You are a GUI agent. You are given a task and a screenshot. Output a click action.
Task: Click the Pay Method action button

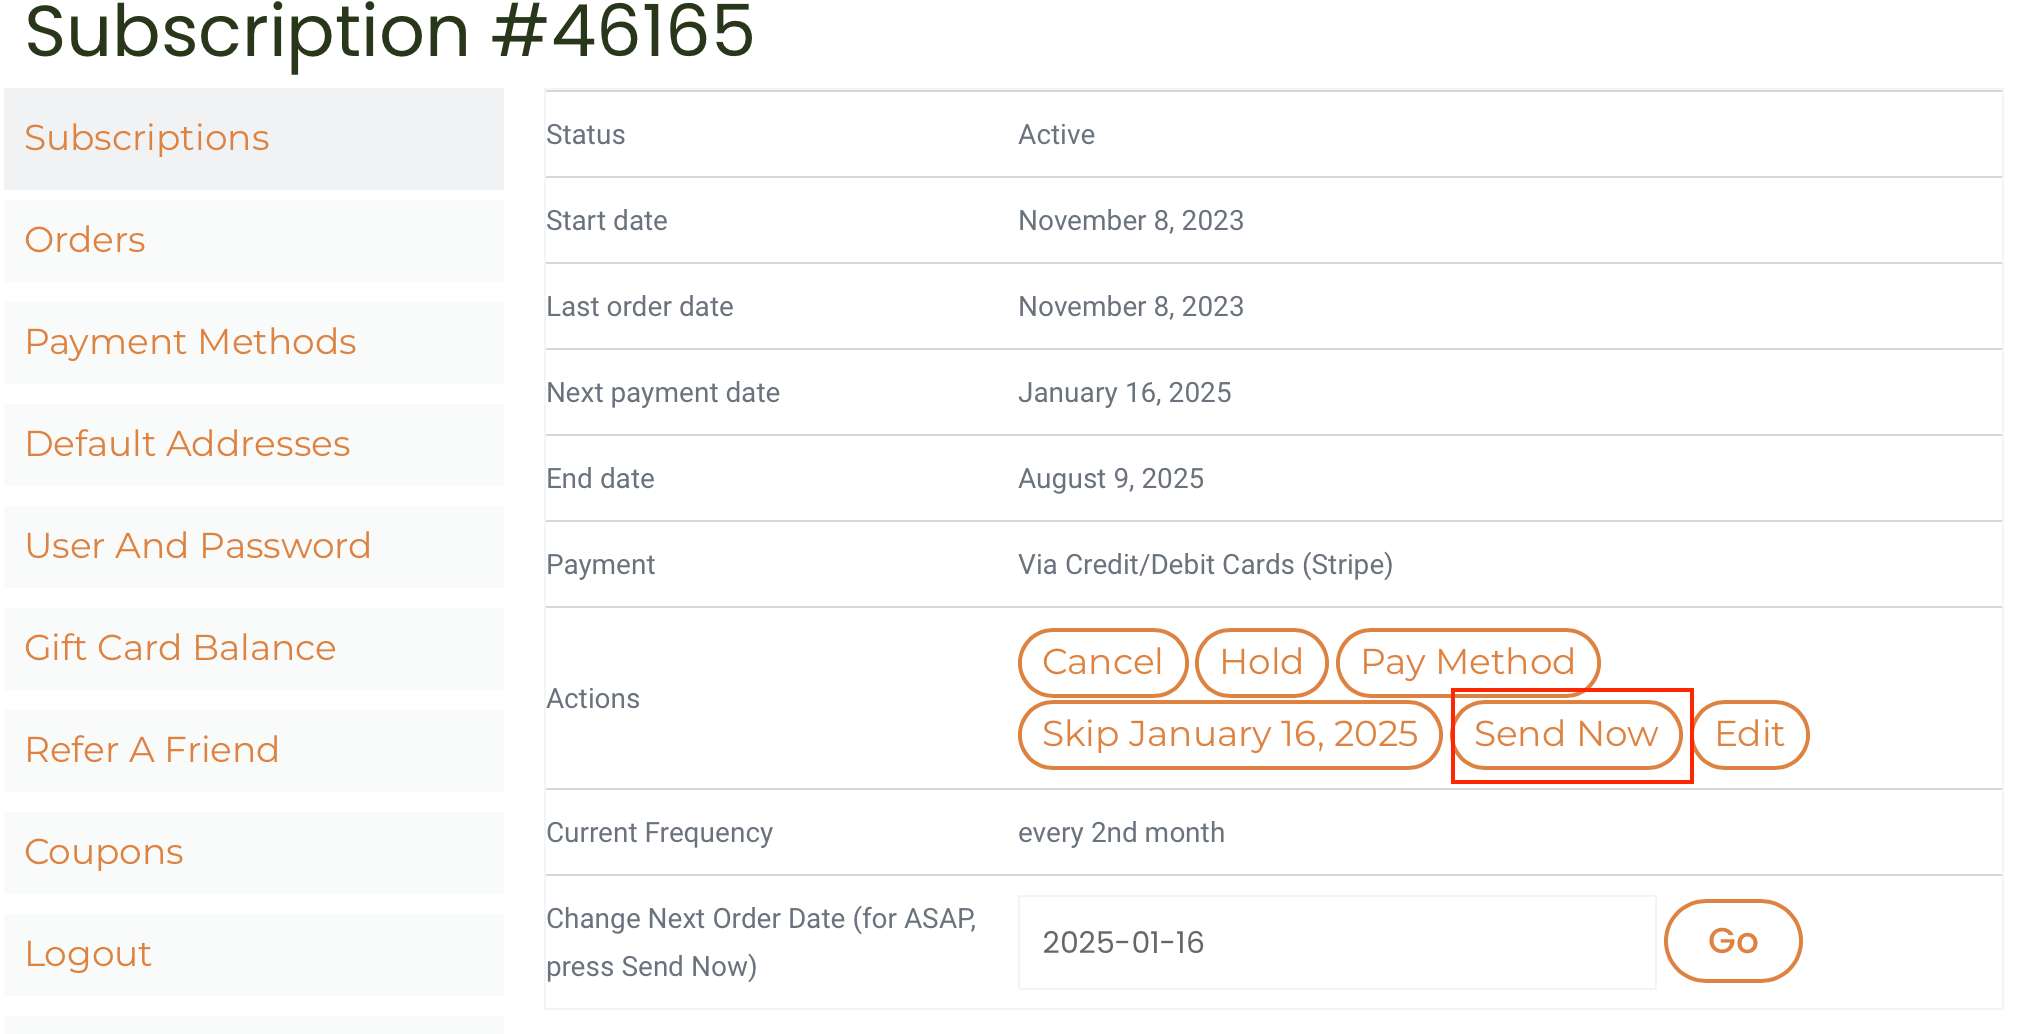coord(1467,662)
